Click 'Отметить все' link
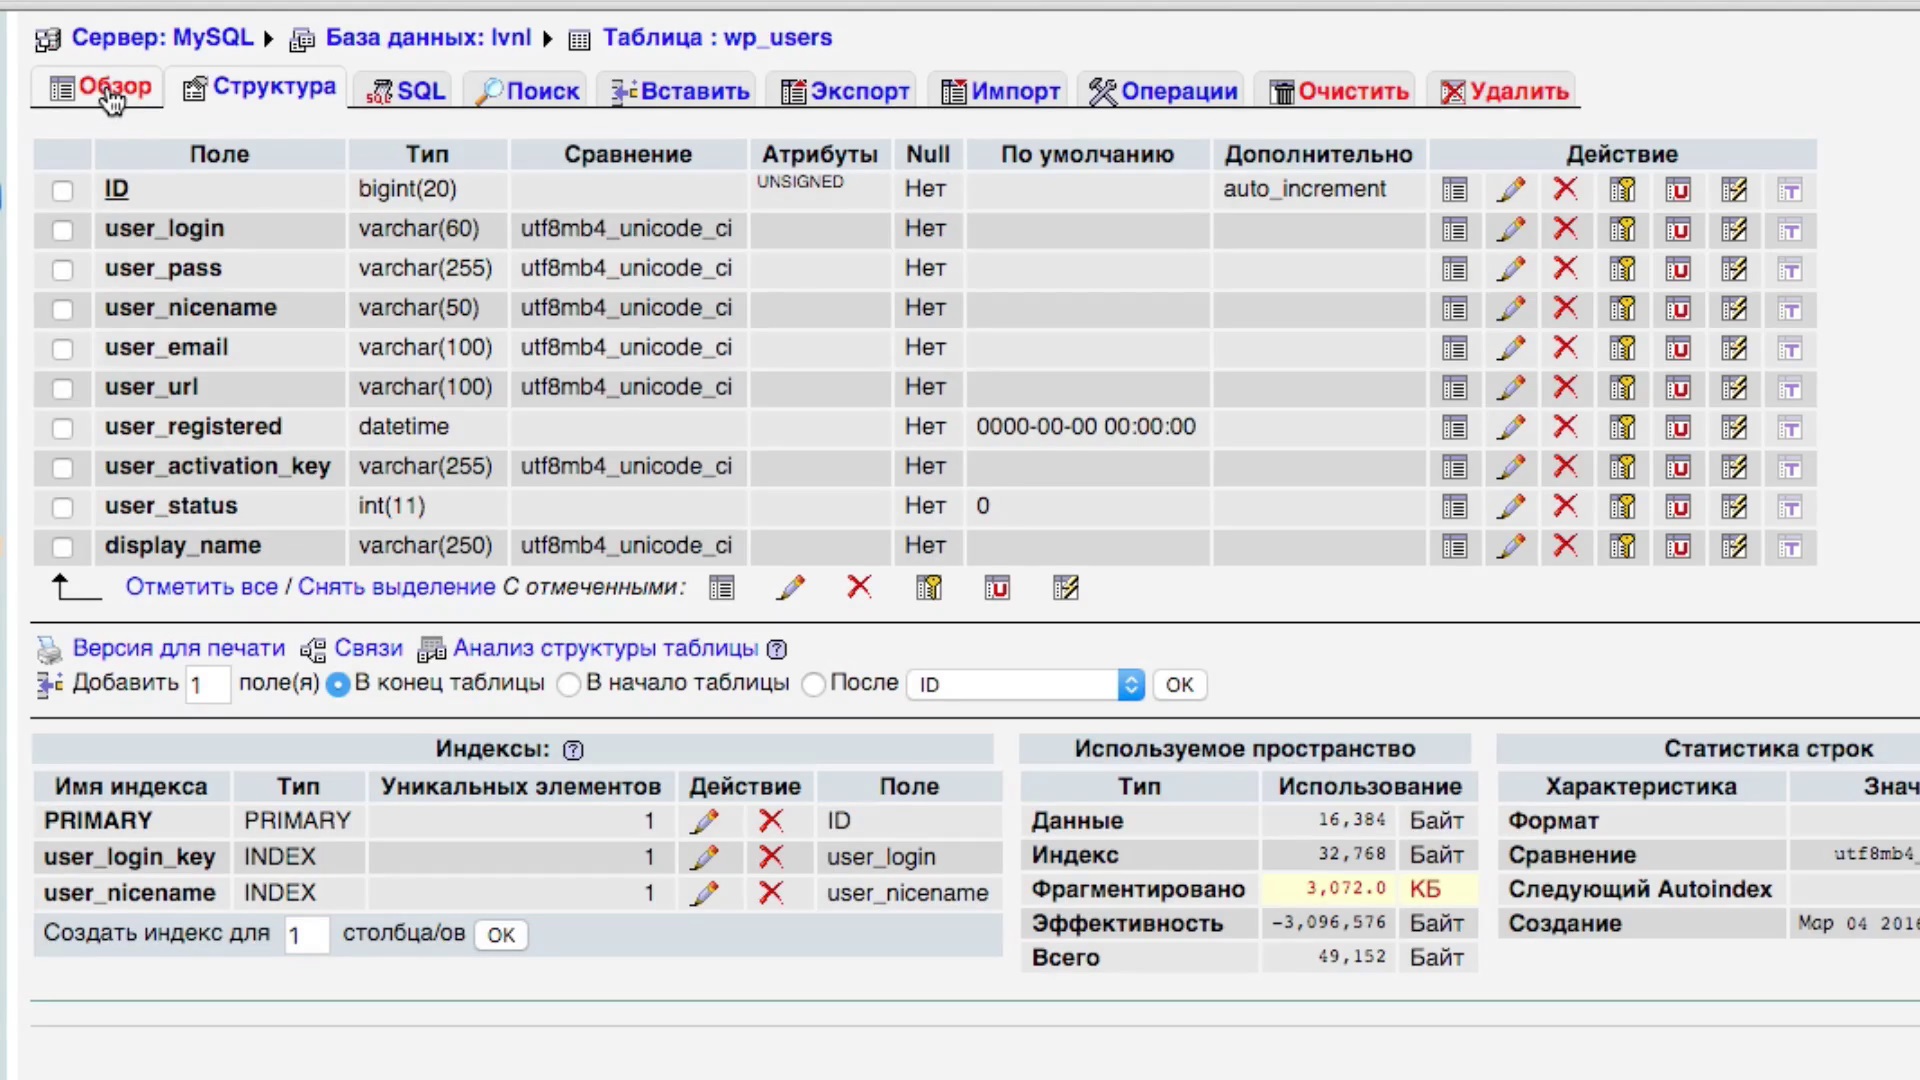1920x1080 pixels. tap(201, 587)
